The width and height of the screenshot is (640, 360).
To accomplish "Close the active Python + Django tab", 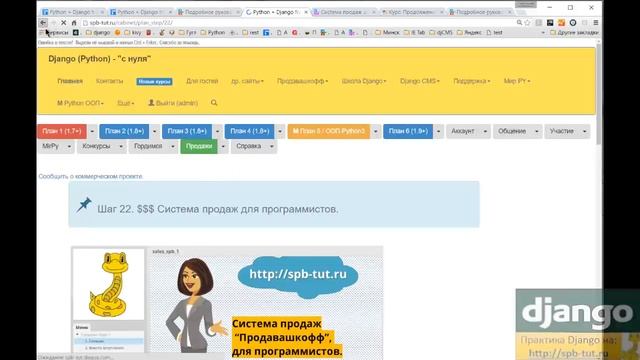I will 306,12.
